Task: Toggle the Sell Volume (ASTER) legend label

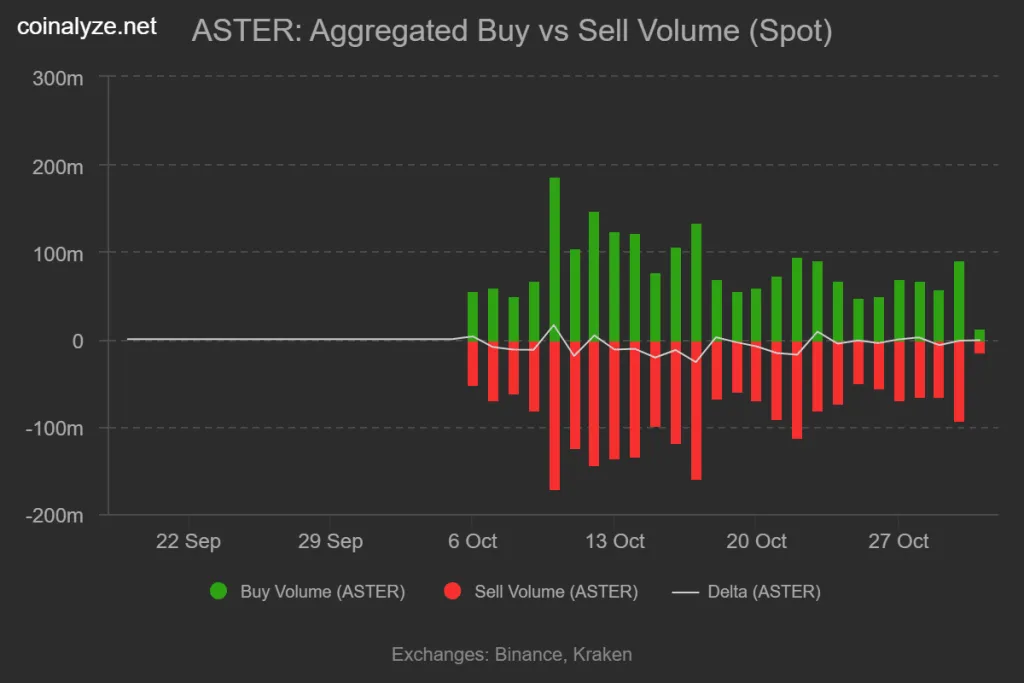Action: tap(556, 591)
